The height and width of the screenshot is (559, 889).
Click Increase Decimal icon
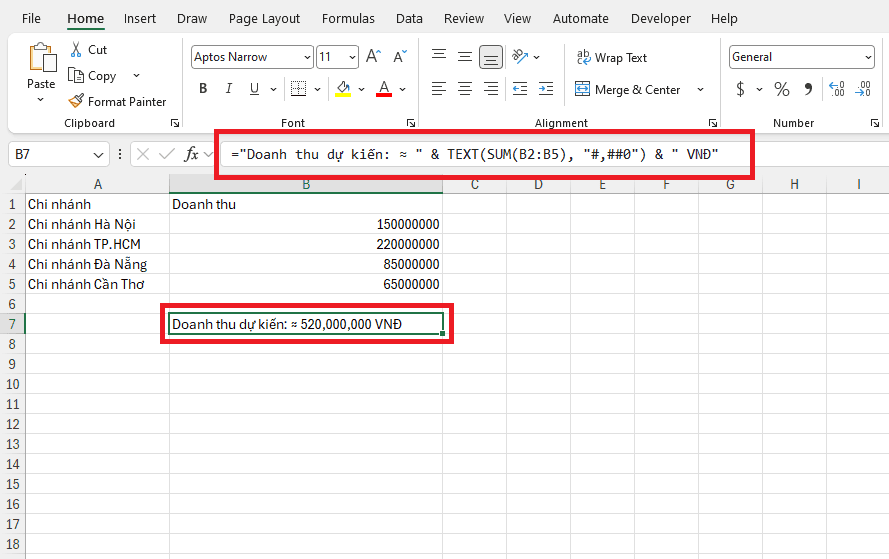point(837,89)
